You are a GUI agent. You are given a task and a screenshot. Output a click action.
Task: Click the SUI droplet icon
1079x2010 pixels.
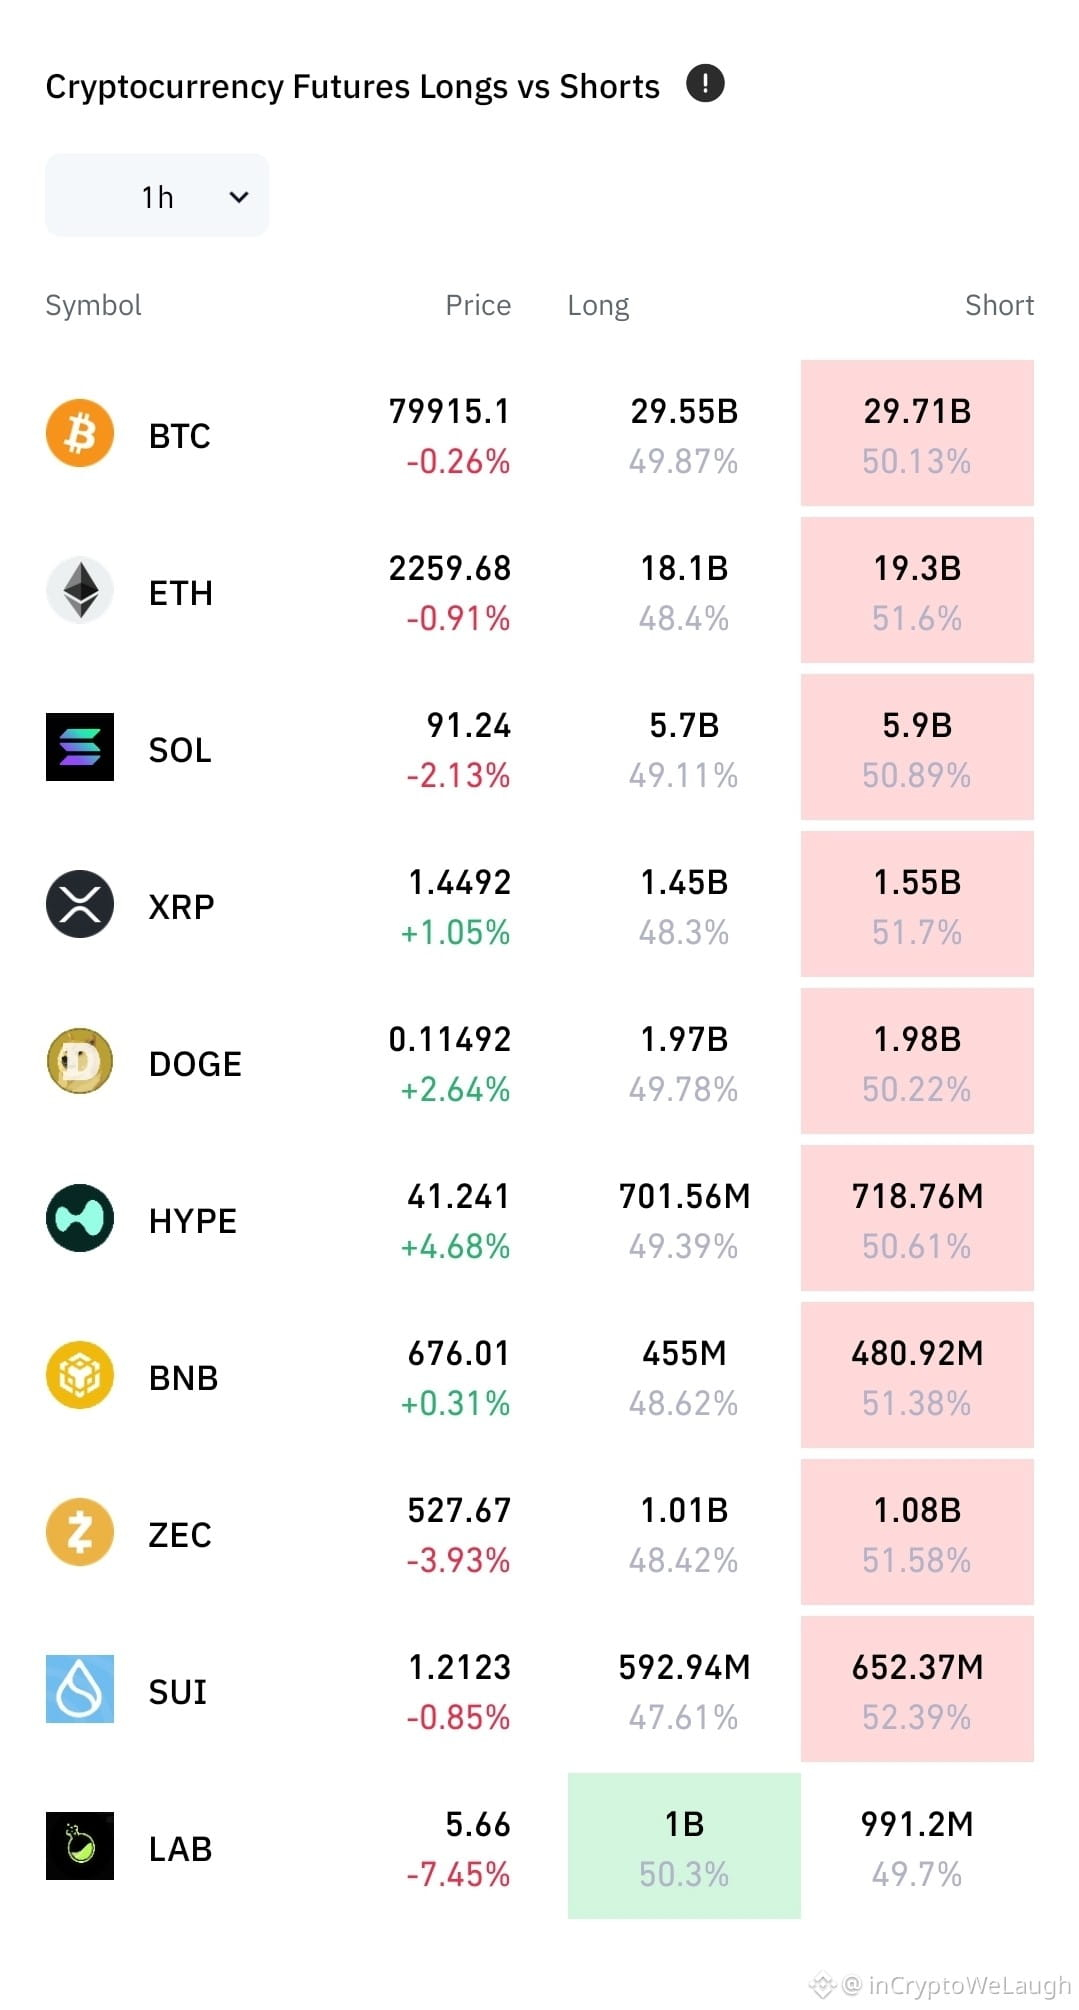[x=80, y=1689]
